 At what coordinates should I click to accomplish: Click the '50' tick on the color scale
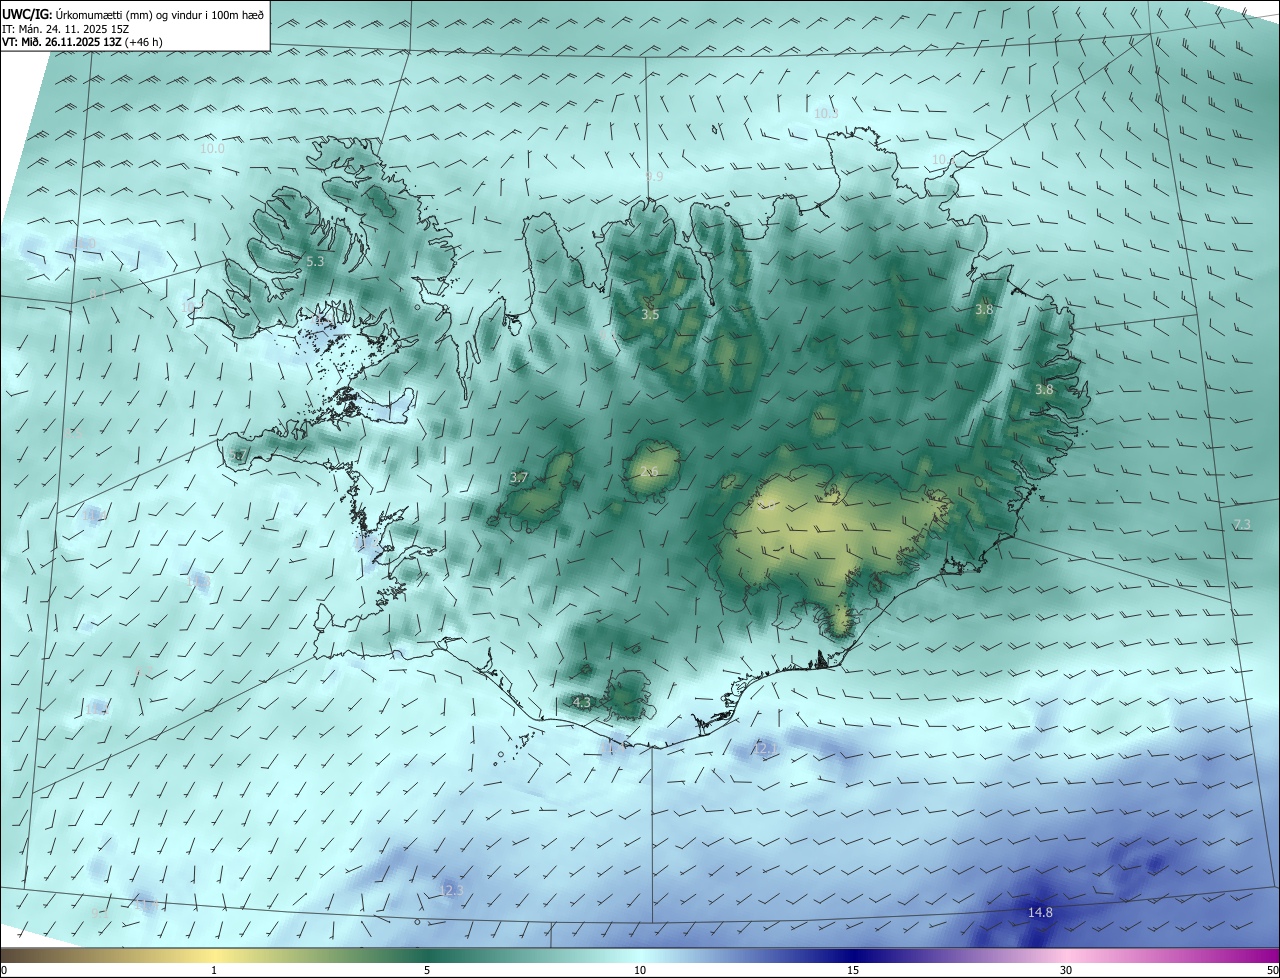(x=1271, y=971)
